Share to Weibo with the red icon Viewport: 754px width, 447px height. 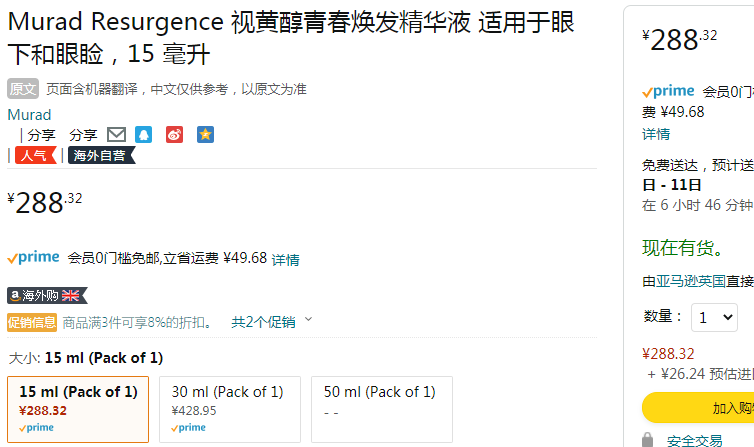click(x=174, y=135)
